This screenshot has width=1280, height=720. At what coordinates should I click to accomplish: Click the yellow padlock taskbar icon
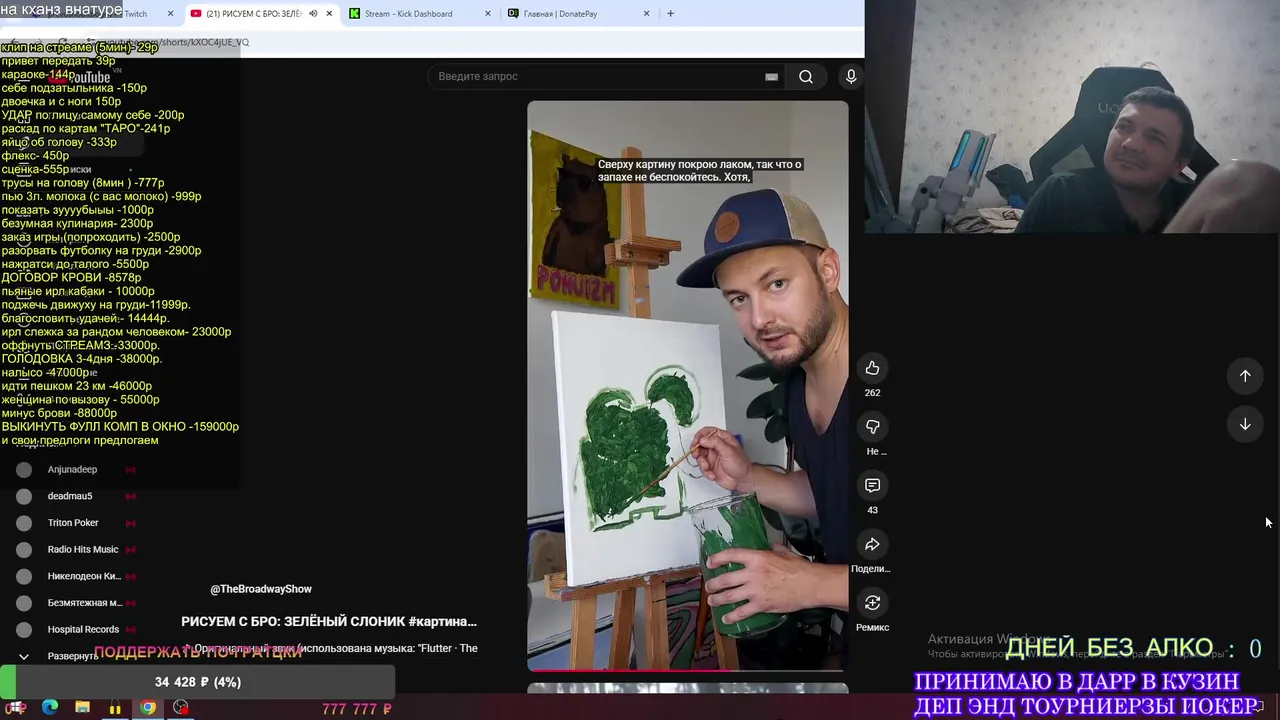coord(115,707)
